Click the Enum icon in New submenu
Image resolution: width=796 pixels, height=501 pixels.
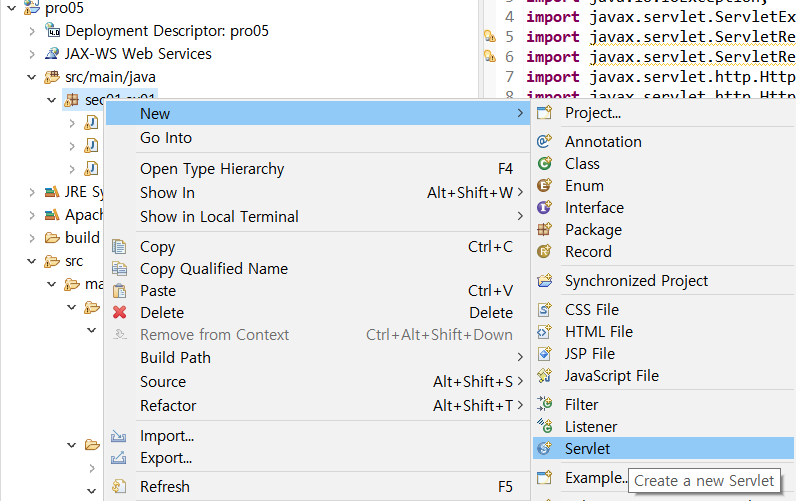544,185
